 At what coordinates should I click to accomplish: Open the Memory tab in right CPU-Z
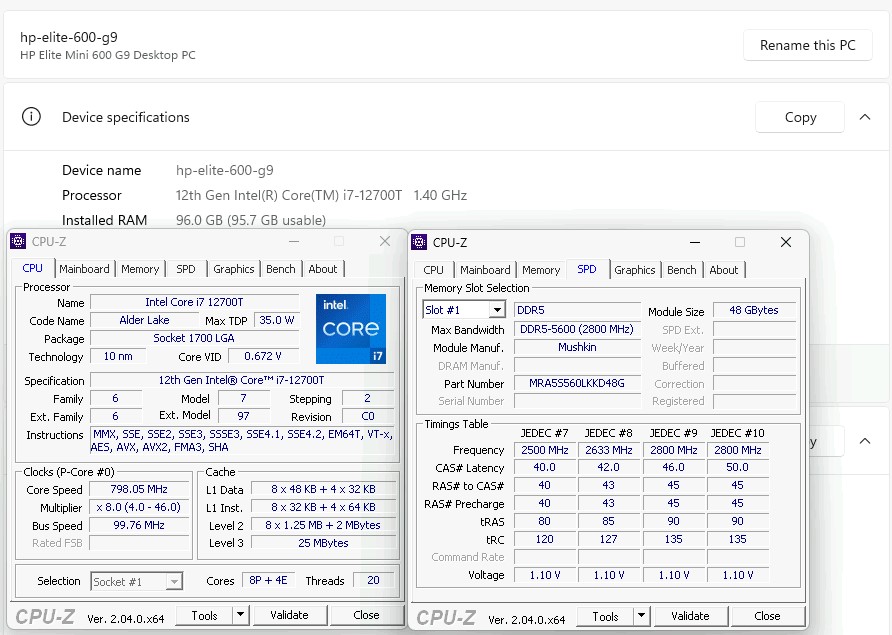click(541, 270)
